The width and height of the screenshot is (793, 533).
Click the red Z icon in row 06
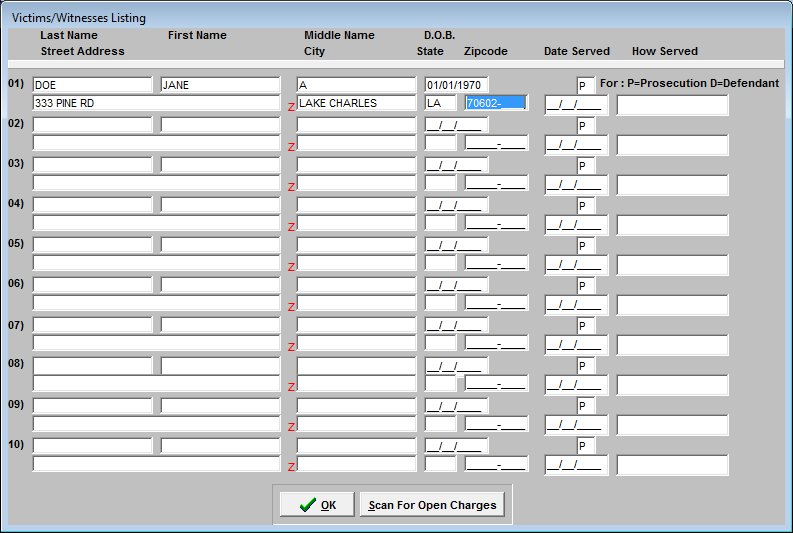point(291,307)
